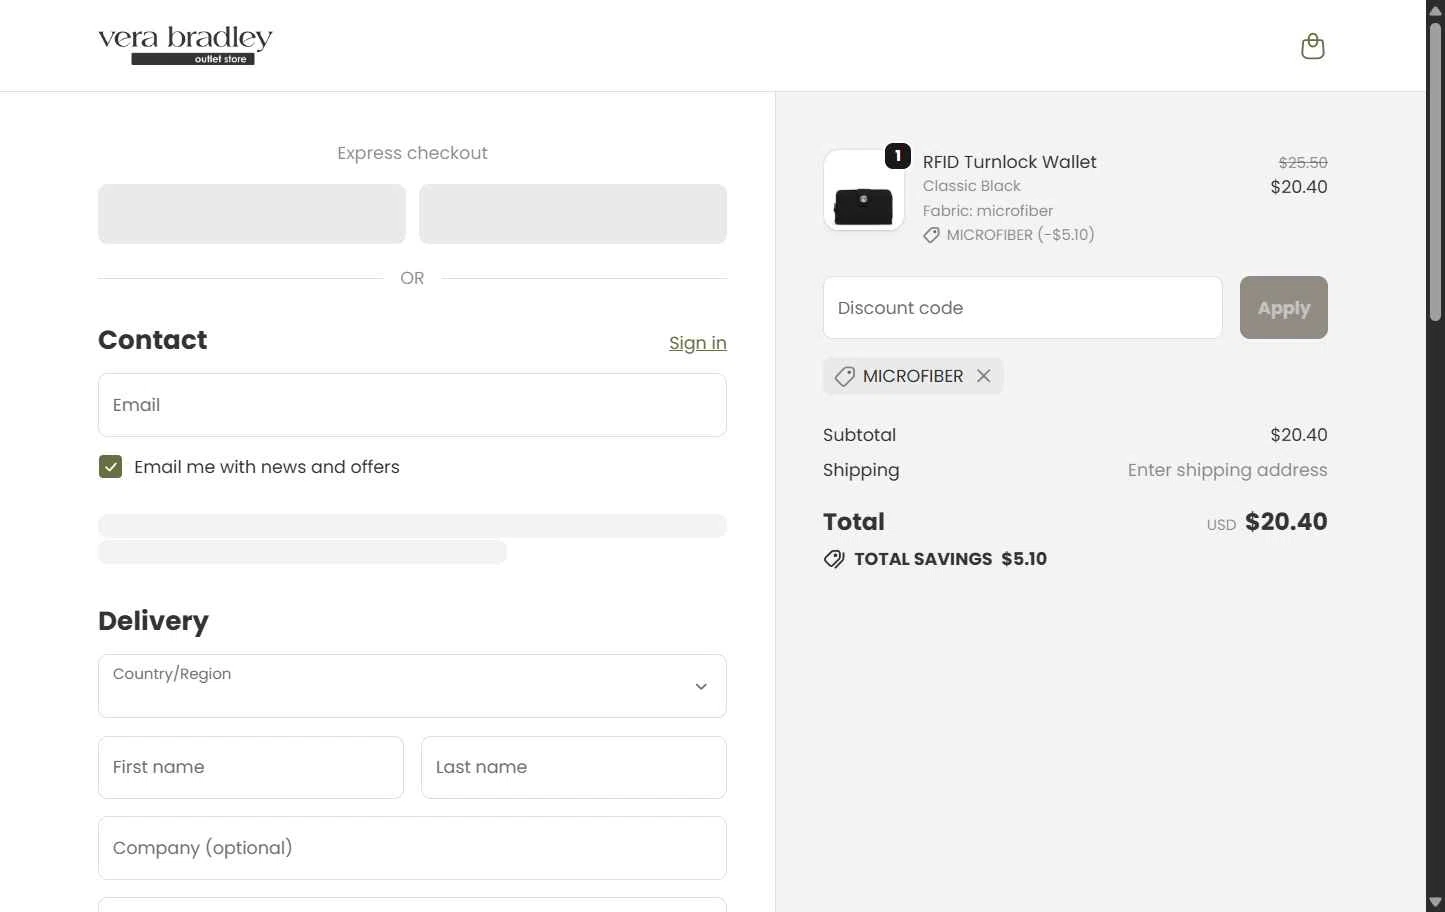The image size is (1445, 912).
Task: Click the Sign in link
Action: (x=697, y=343)
